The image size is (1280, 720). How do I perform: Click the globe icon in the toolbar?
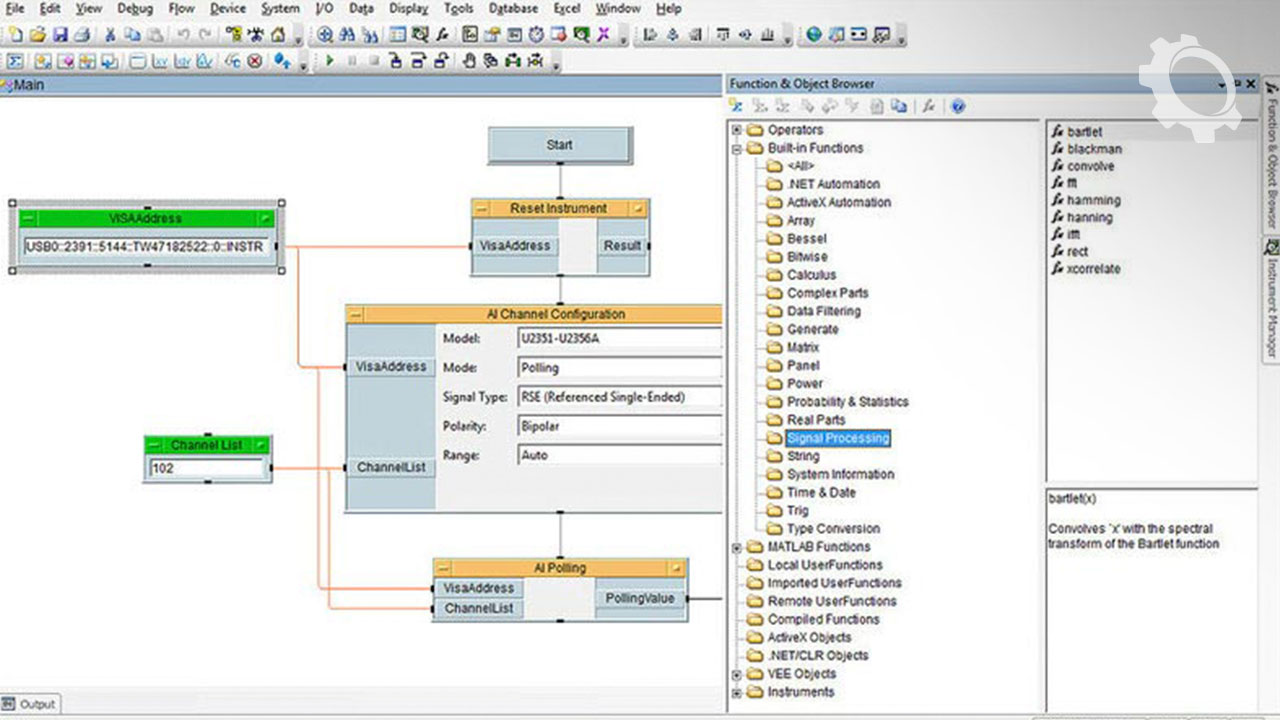click(813, 35)
